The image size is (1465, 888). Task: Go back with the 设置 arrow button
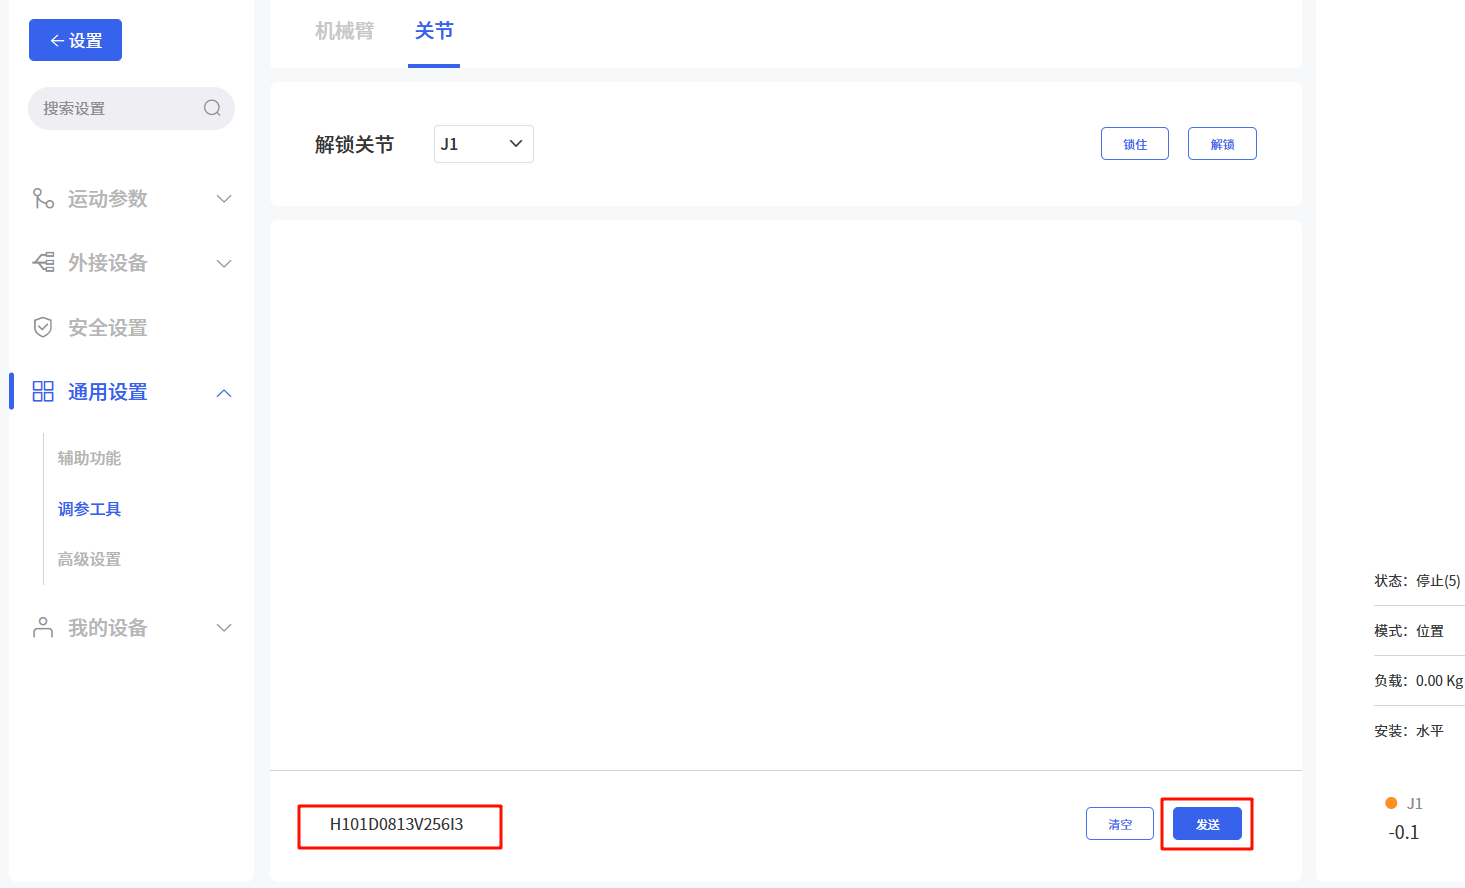coord(75,40)
